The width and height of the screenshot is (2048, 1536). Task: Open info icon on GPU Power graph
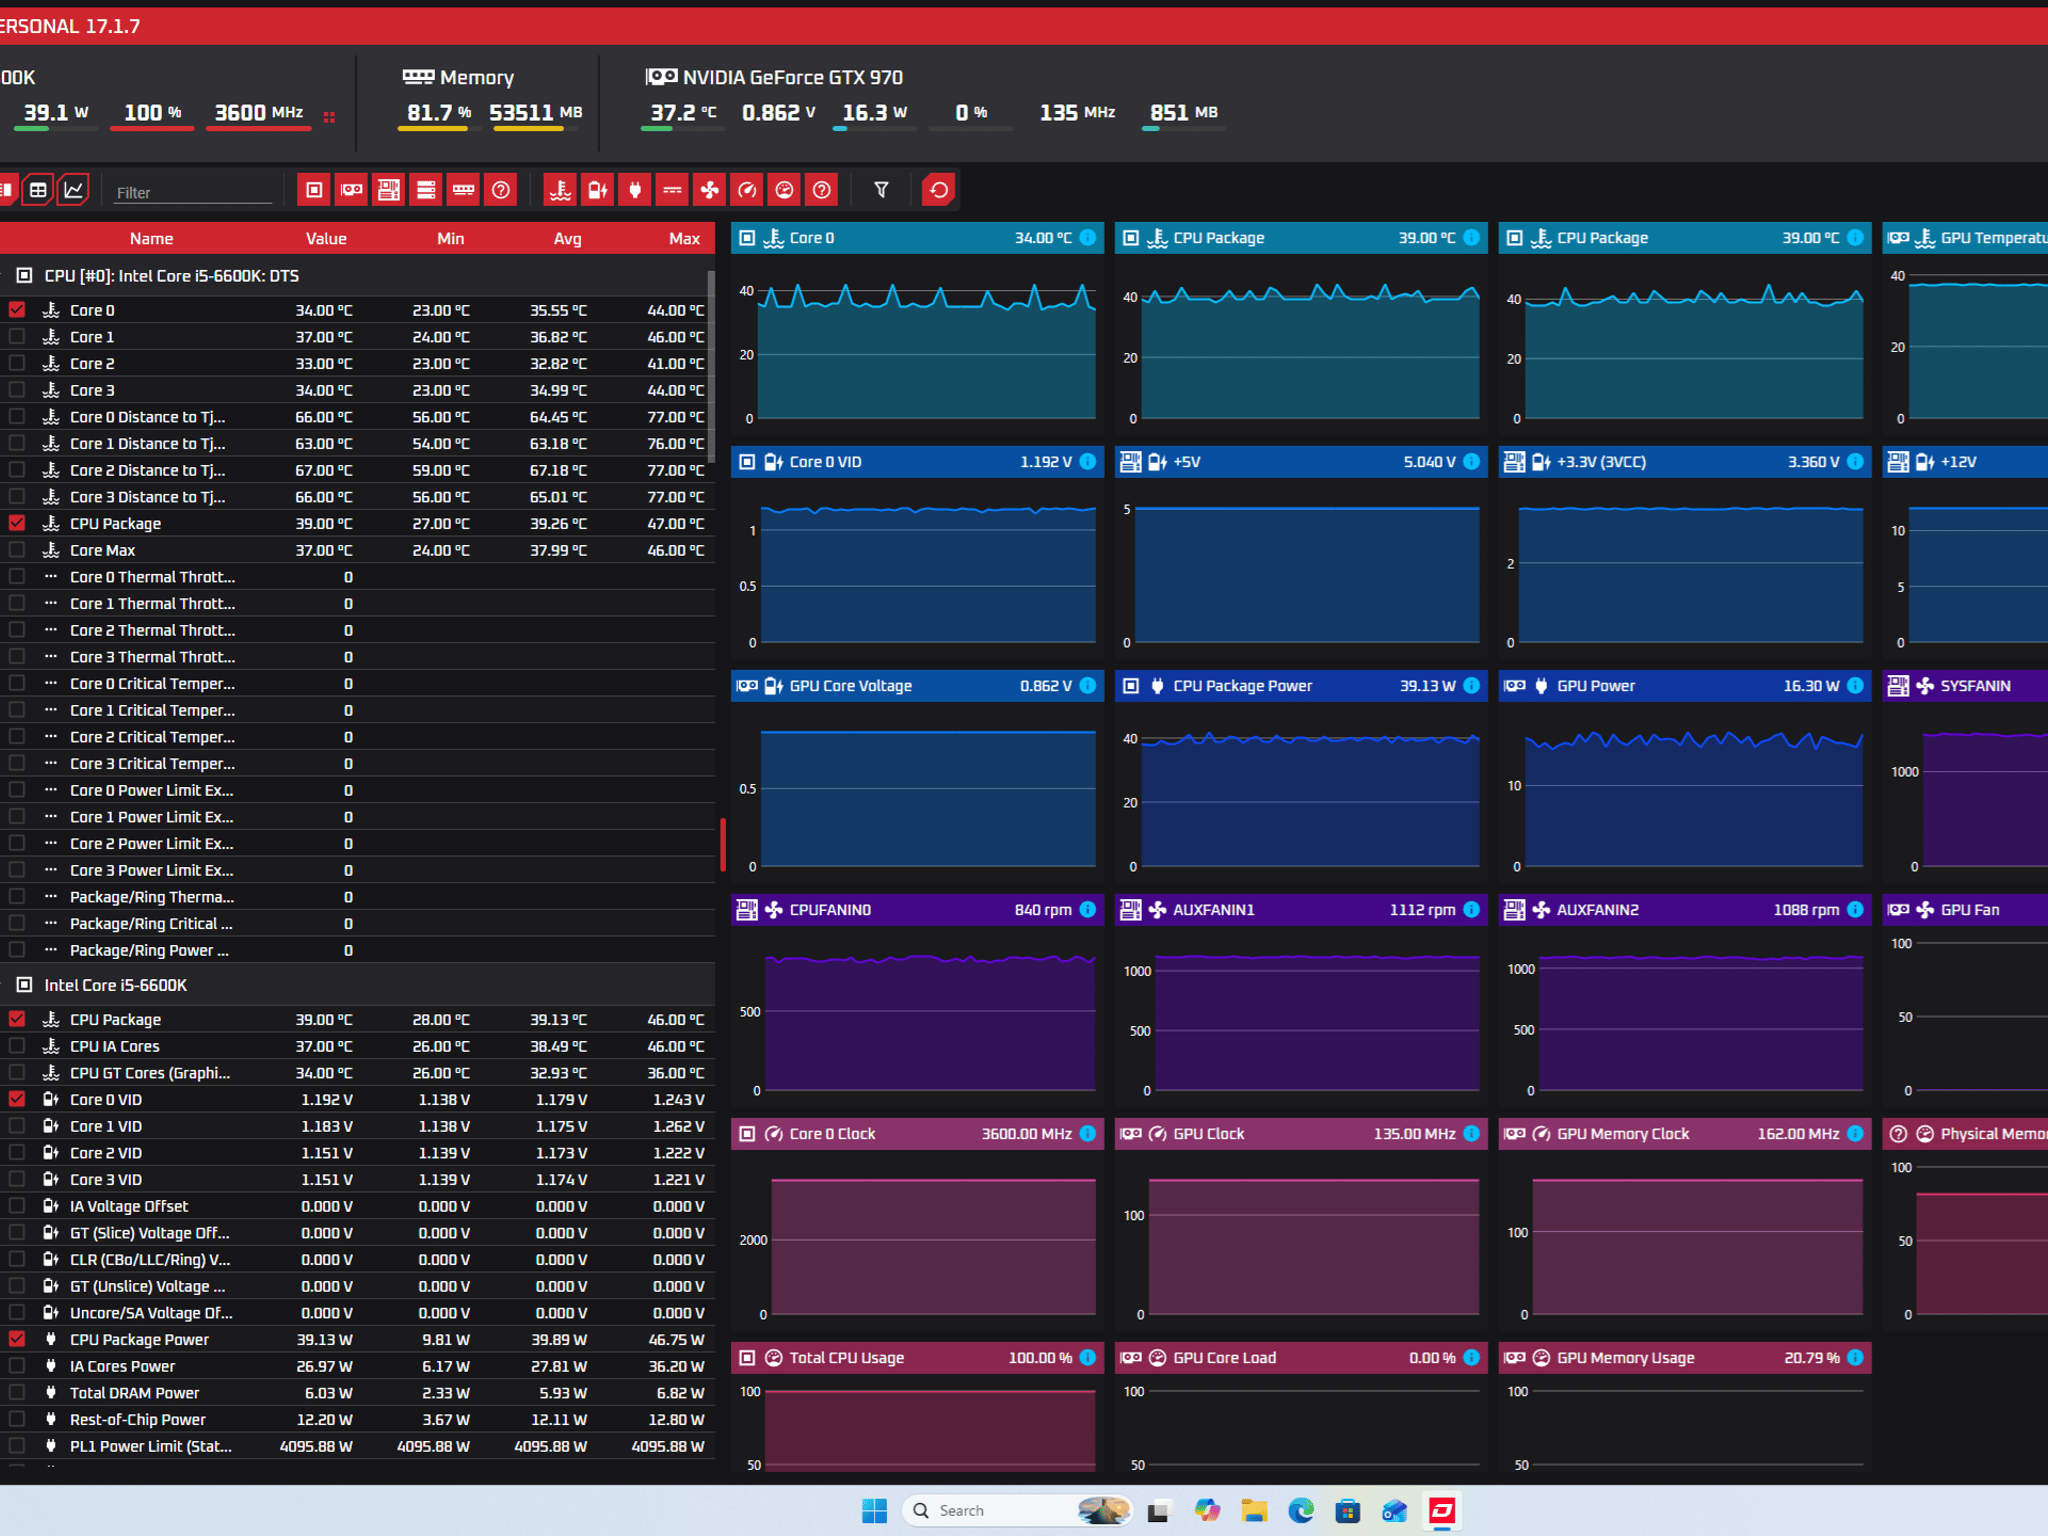1855,686
